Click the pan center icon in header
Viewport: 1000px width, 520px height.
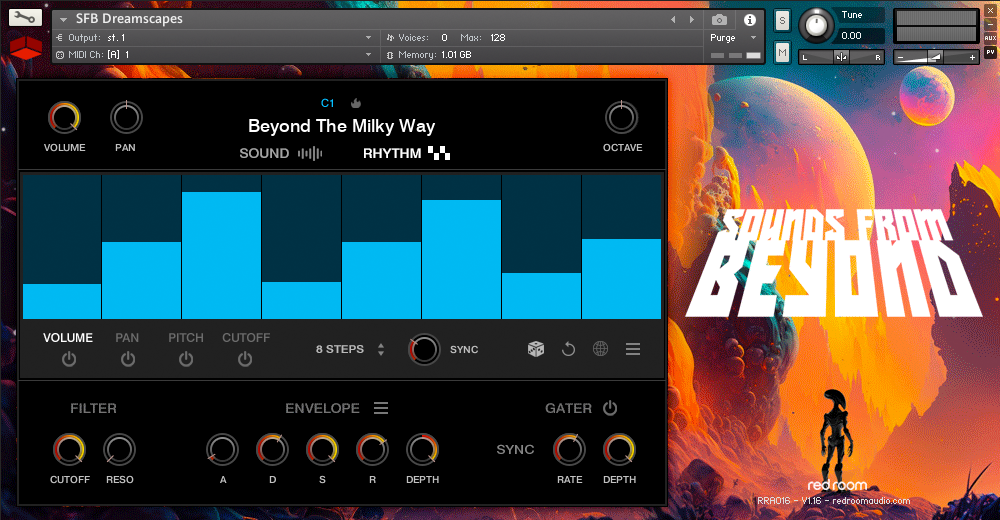(x=842, y=57)
